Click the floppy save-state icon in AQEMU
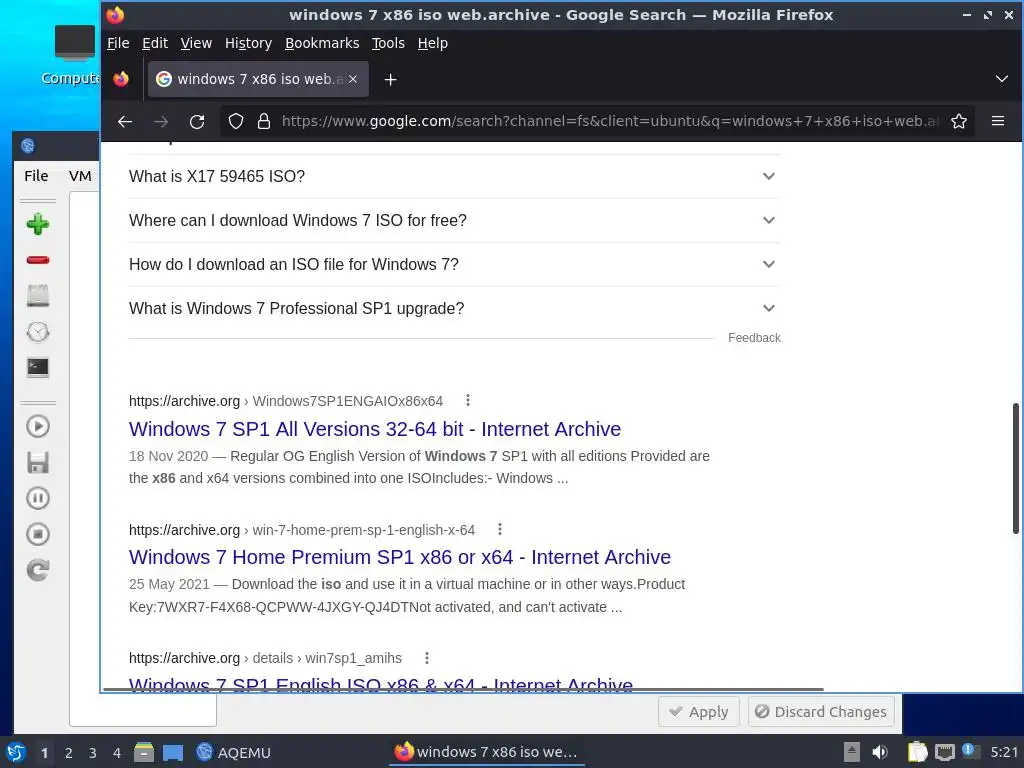Image resolution: width=1024 pixels, height=768 pixels. [38, 462]
